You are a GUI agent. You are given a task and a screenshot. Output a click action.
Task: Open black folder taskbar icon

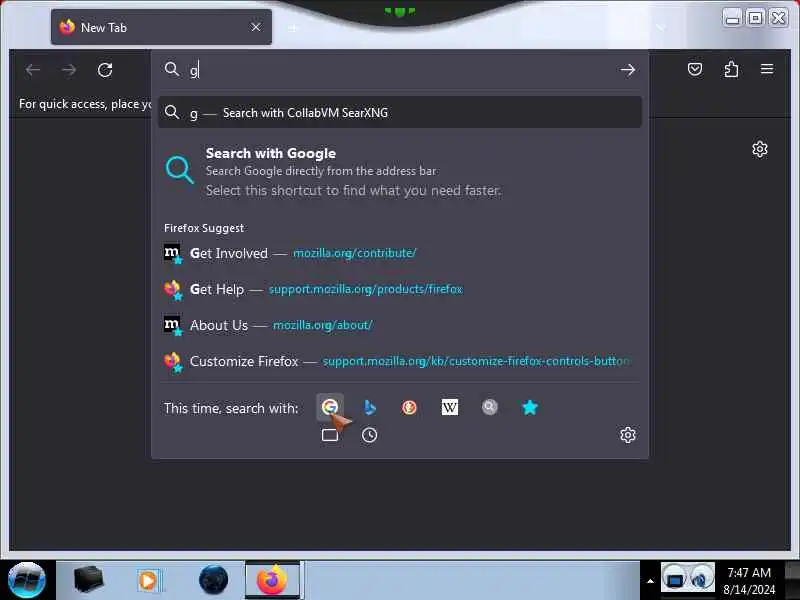(x=88, y=580)
